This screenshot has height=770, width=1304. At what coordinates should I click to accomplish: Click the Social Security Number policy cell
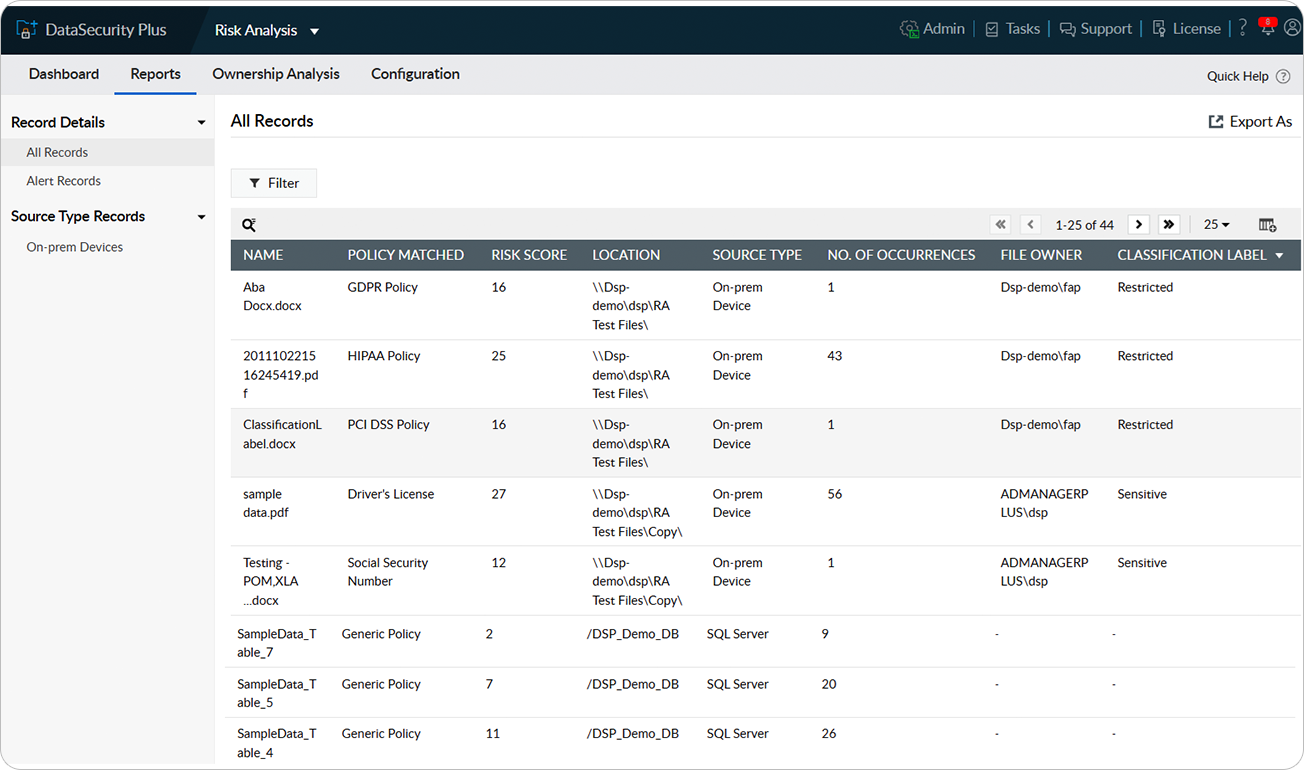[x=388, y=572]
